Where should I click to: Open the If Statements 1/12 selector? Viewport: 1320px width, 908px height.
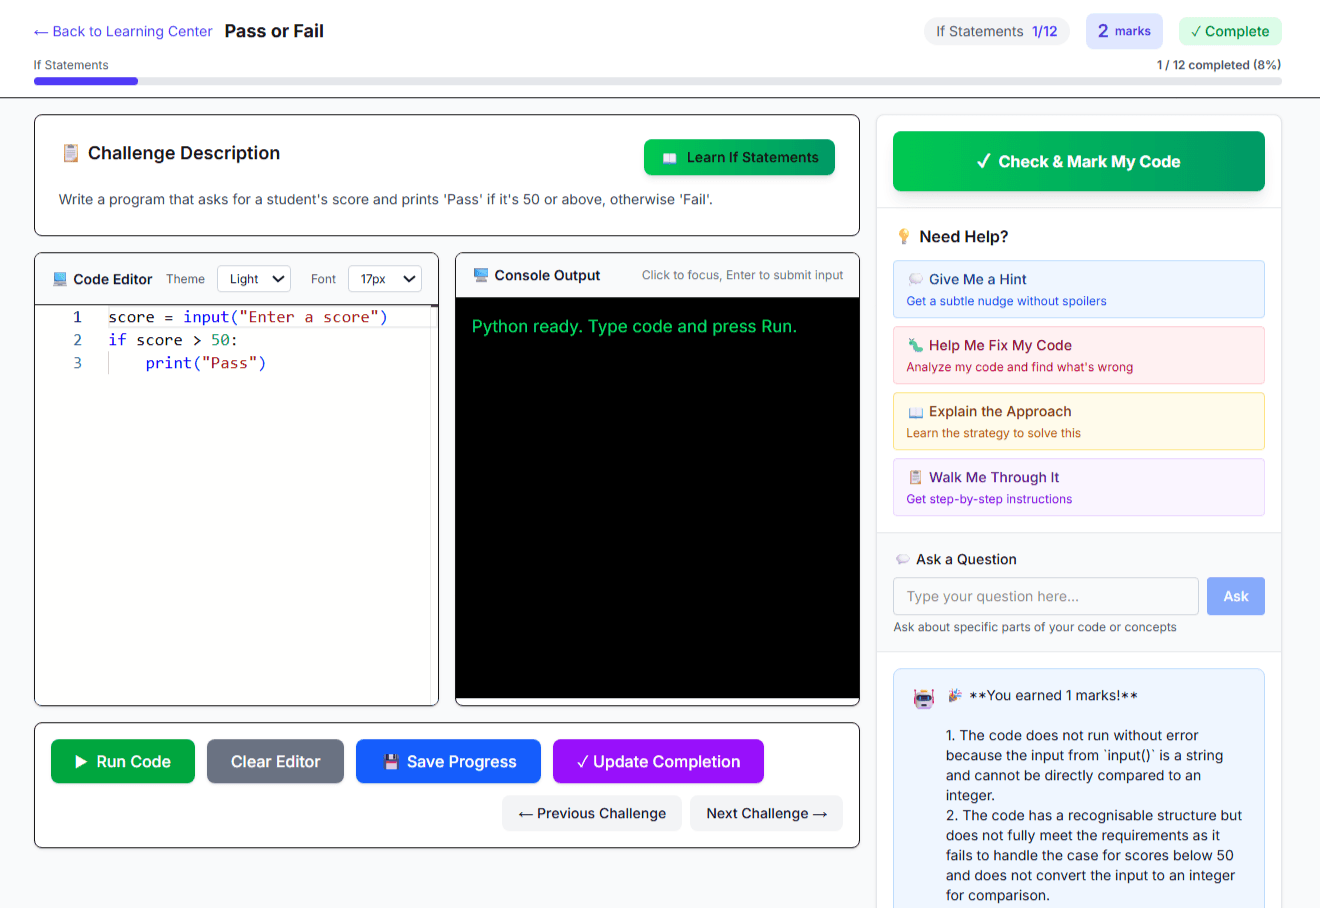coord(996,31)
